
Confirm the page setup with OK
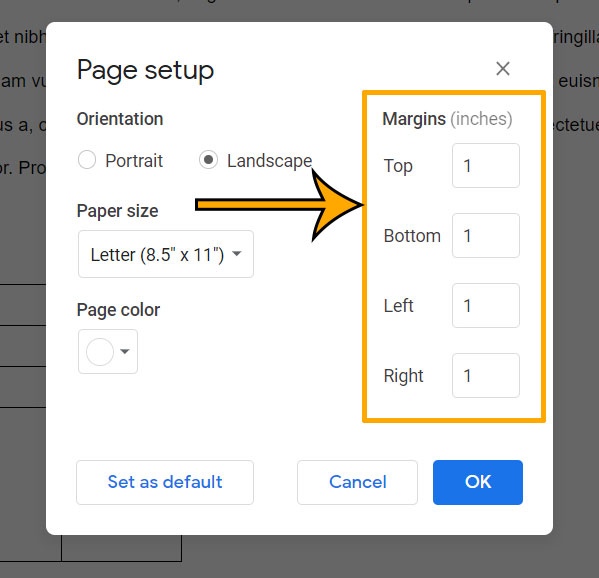(x=478, y=482)
